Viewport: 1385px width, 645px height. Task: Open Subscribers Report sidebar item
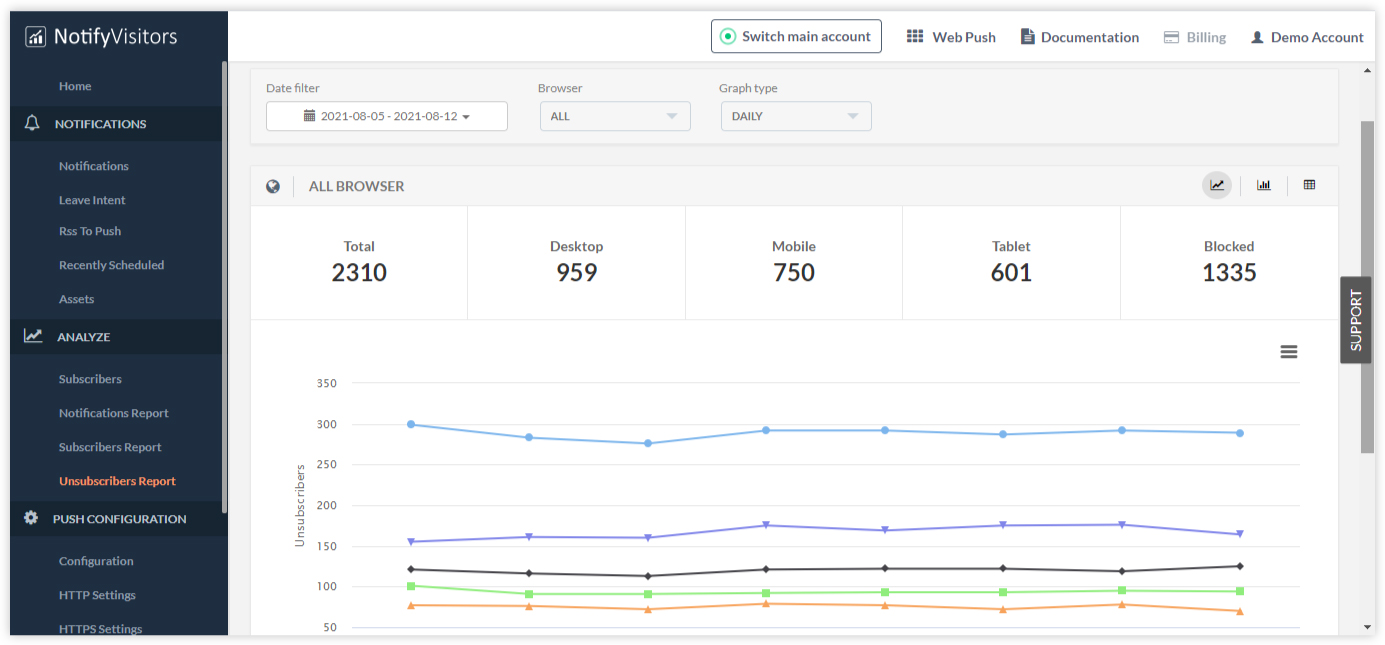[110, 447]
